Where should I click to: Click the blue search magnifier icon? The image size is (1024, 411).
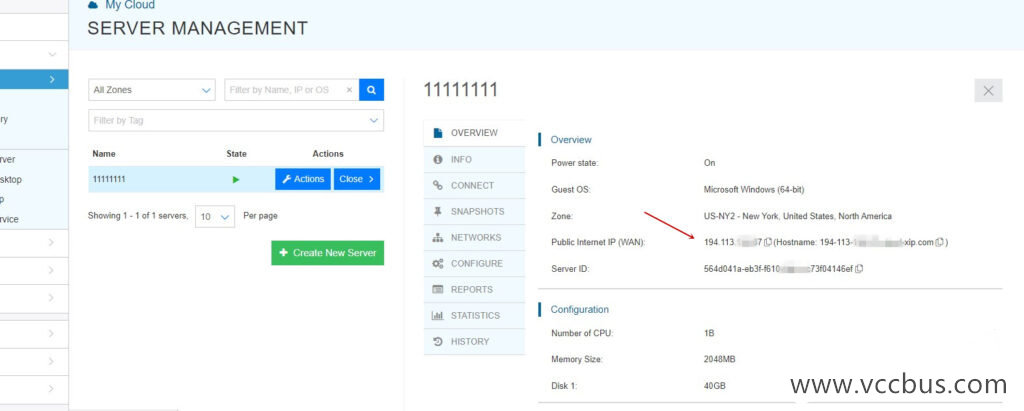coord(371,90)
